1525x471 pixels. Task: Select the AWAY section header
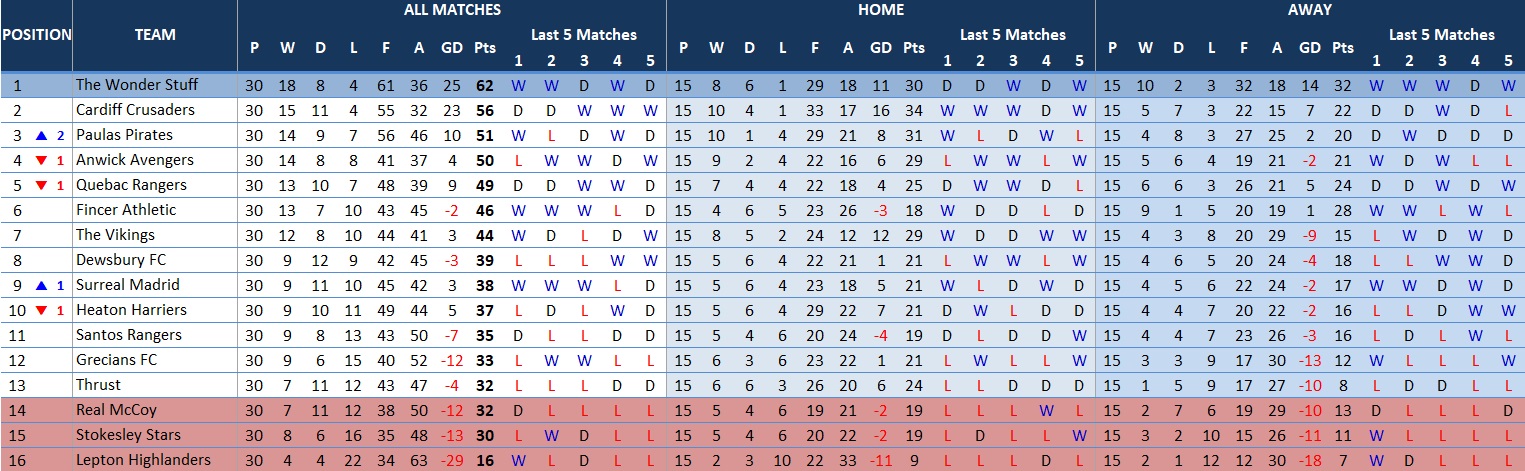pos(1309,10)
